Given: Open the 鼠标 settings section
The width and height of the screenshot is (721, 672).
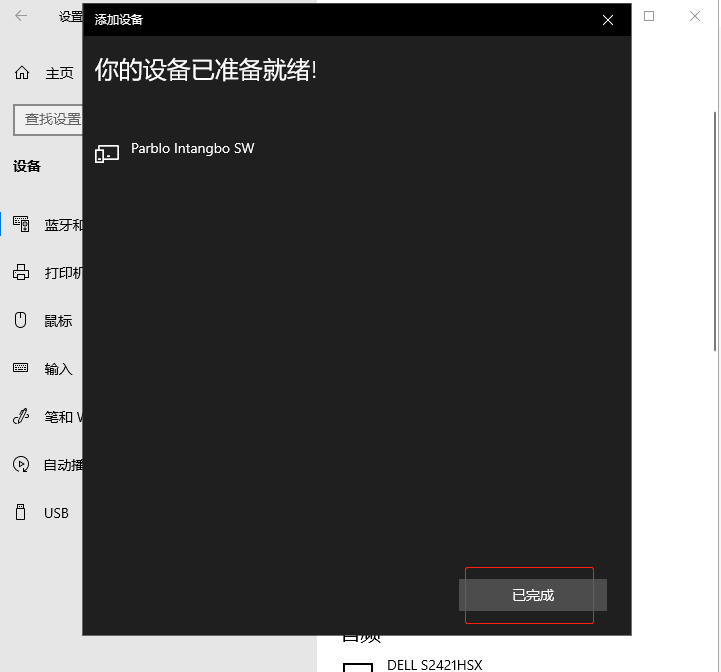Looking at the screenshot, I should (58, 321).
